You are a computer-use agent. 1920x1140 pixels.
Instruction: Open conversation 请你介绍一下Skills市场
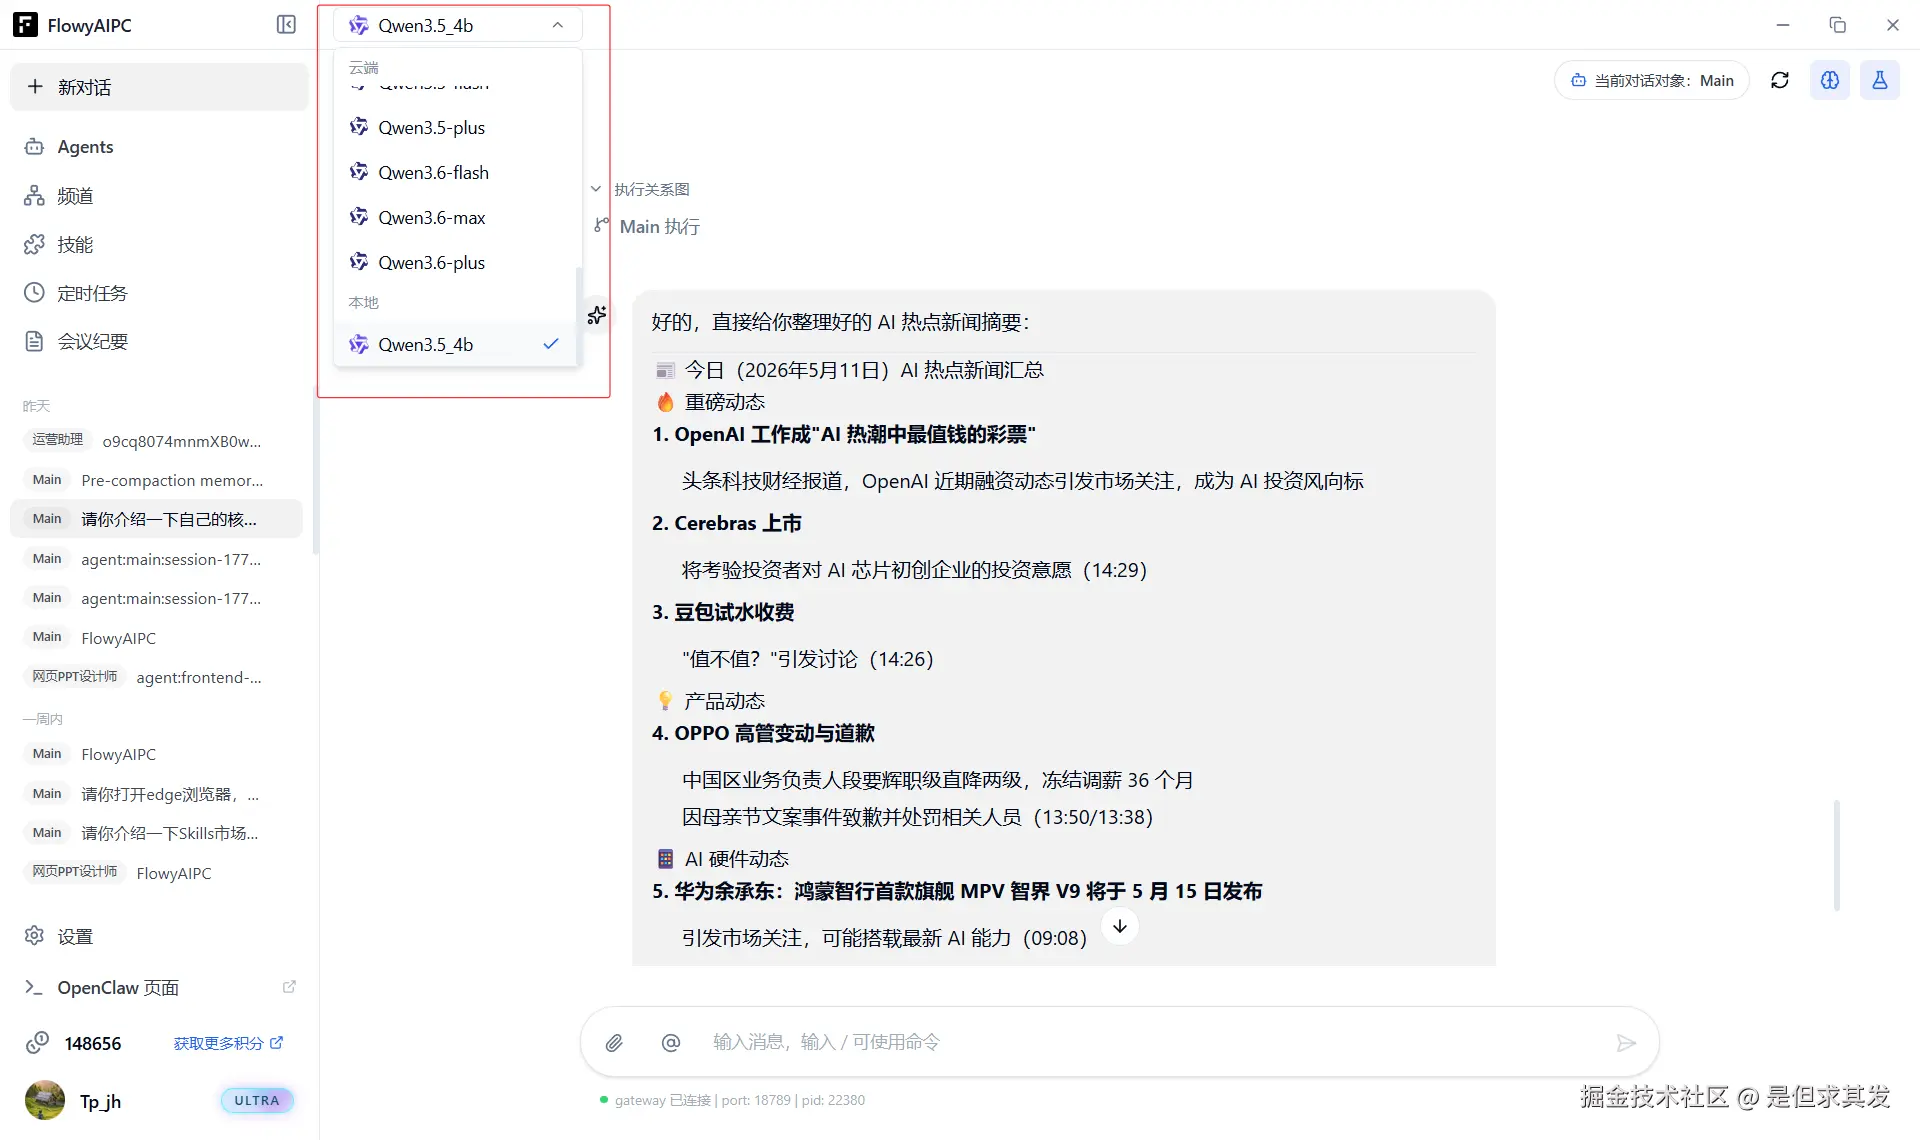click(x=156, y=833)
